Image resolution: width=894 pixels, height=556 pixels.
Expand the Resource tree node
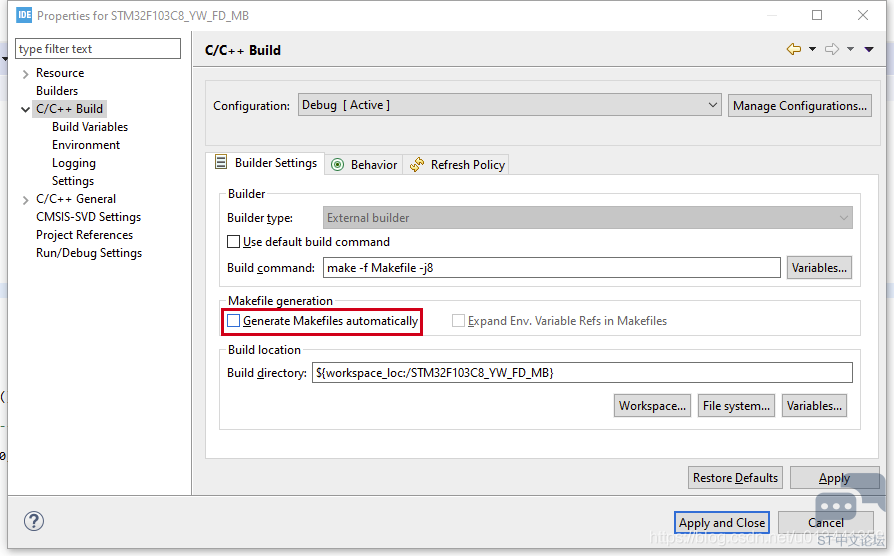click(25, 73)
